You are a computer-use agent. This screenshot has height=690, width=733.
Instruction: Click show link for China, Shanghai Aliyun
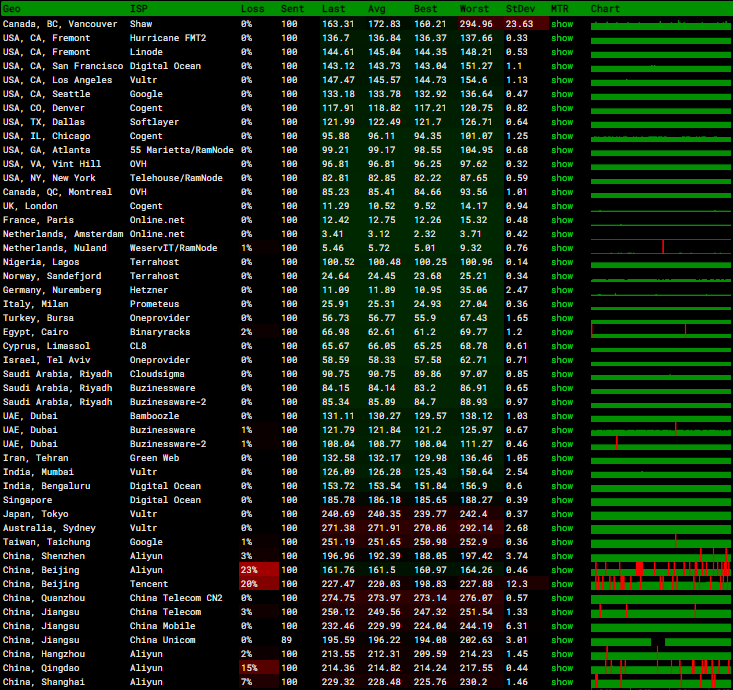(562, 682)
